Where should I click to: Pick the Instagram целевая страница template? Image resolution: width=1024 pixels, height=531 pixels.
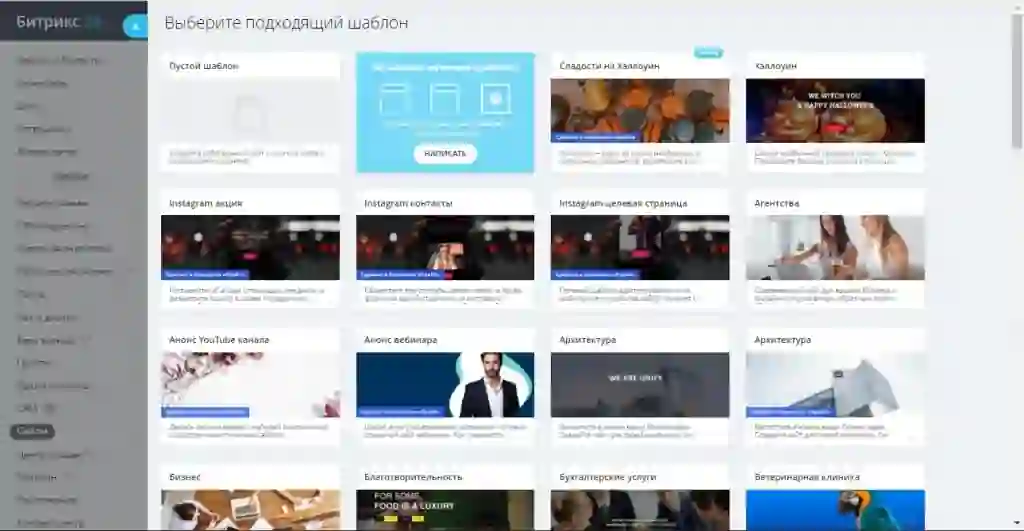[x=640, y=248]
